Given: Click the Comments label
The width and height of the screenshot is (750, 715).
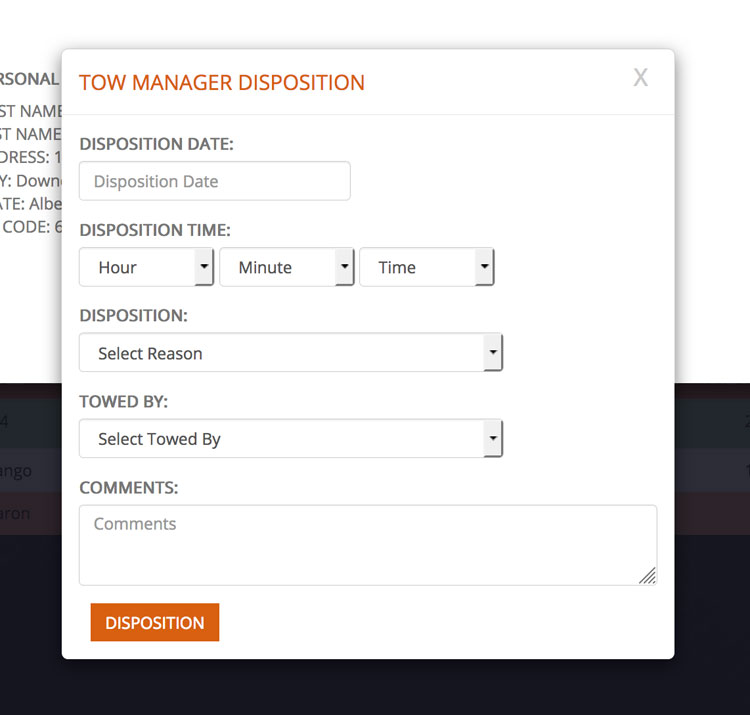Looking at the screenshot, I should [x=129, y=488].
